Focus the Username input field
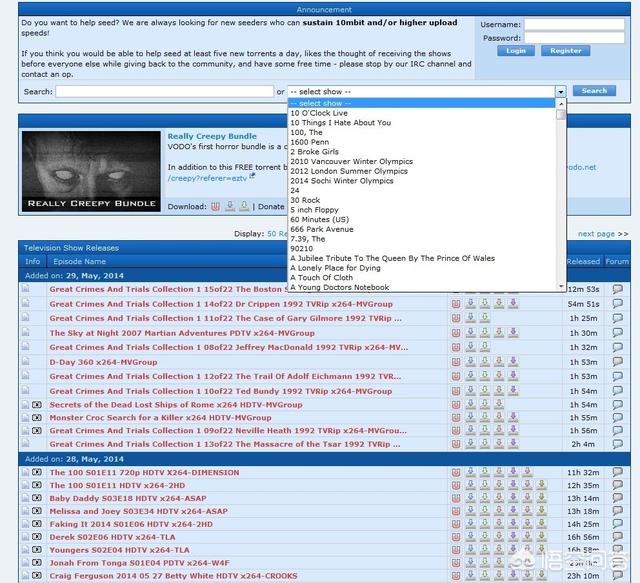The height and width of the screenshot is (583, 640). pos(576,23)
